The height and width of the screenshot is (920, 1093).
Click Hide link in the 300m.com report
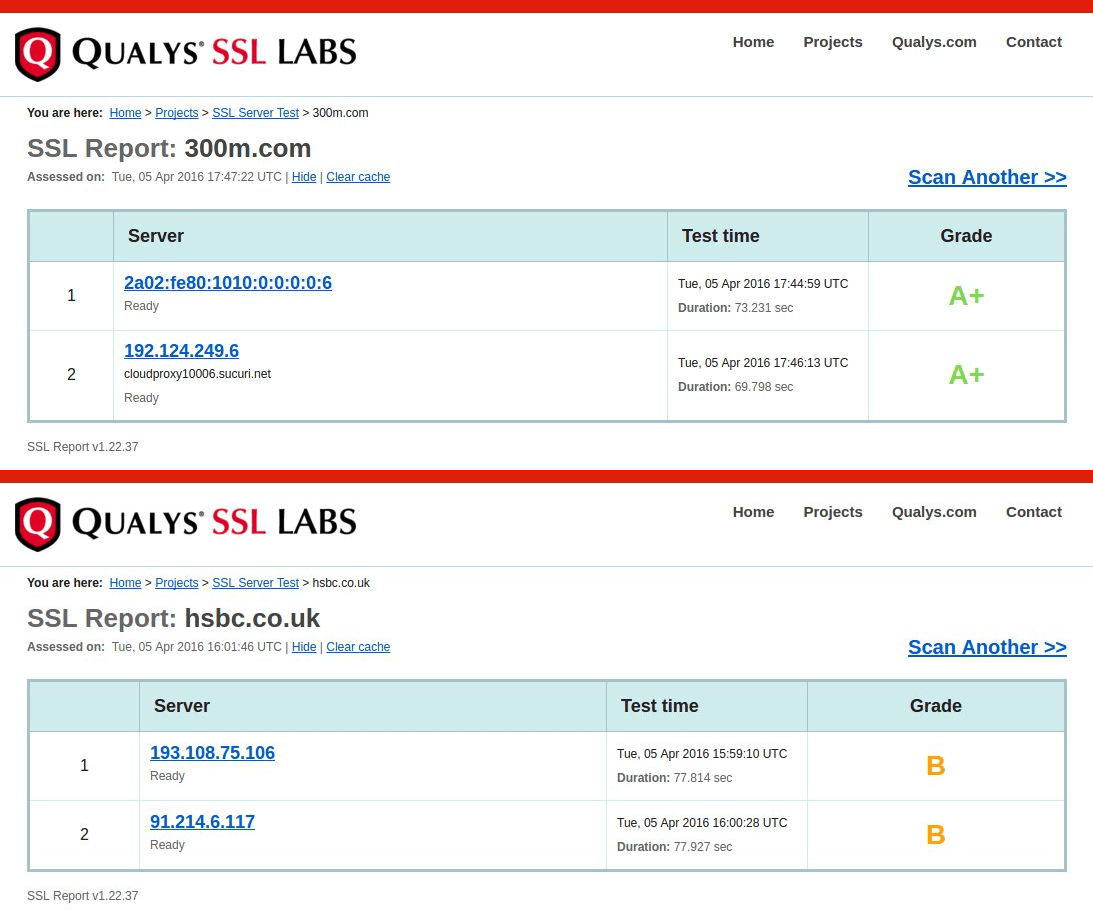[304, 177]
